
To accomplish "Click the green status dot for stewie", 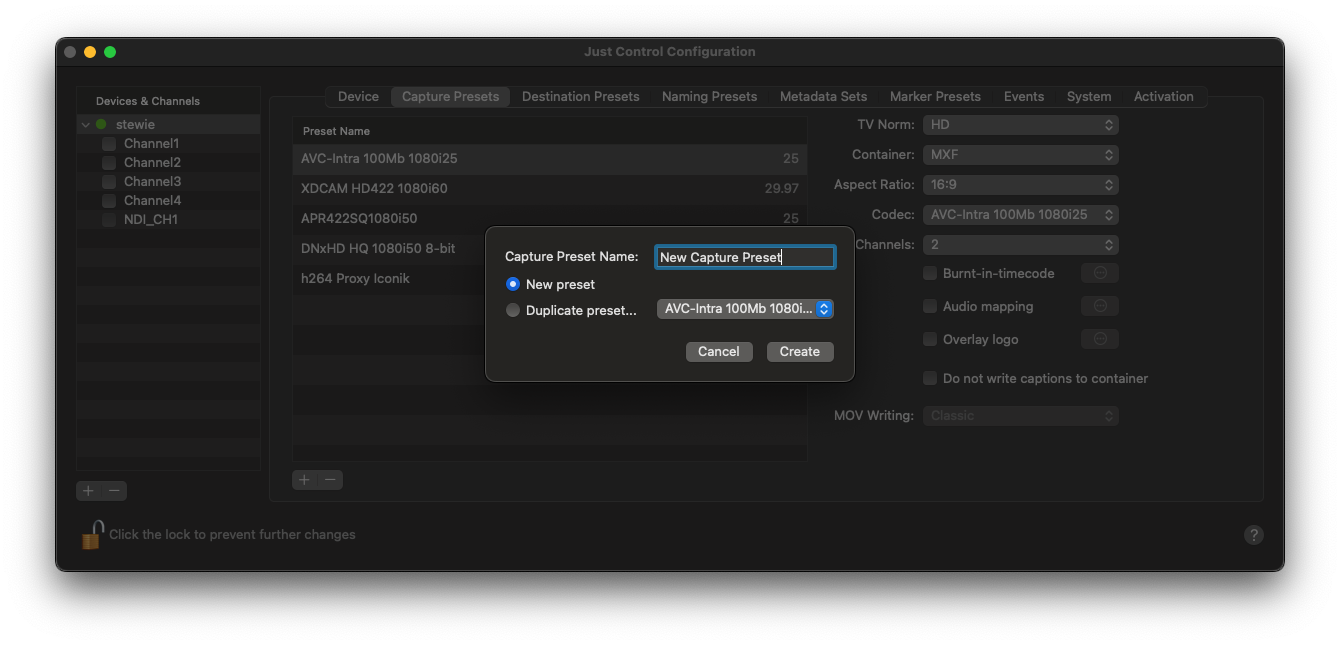I will pyautogui.click(x=101, y=125).
